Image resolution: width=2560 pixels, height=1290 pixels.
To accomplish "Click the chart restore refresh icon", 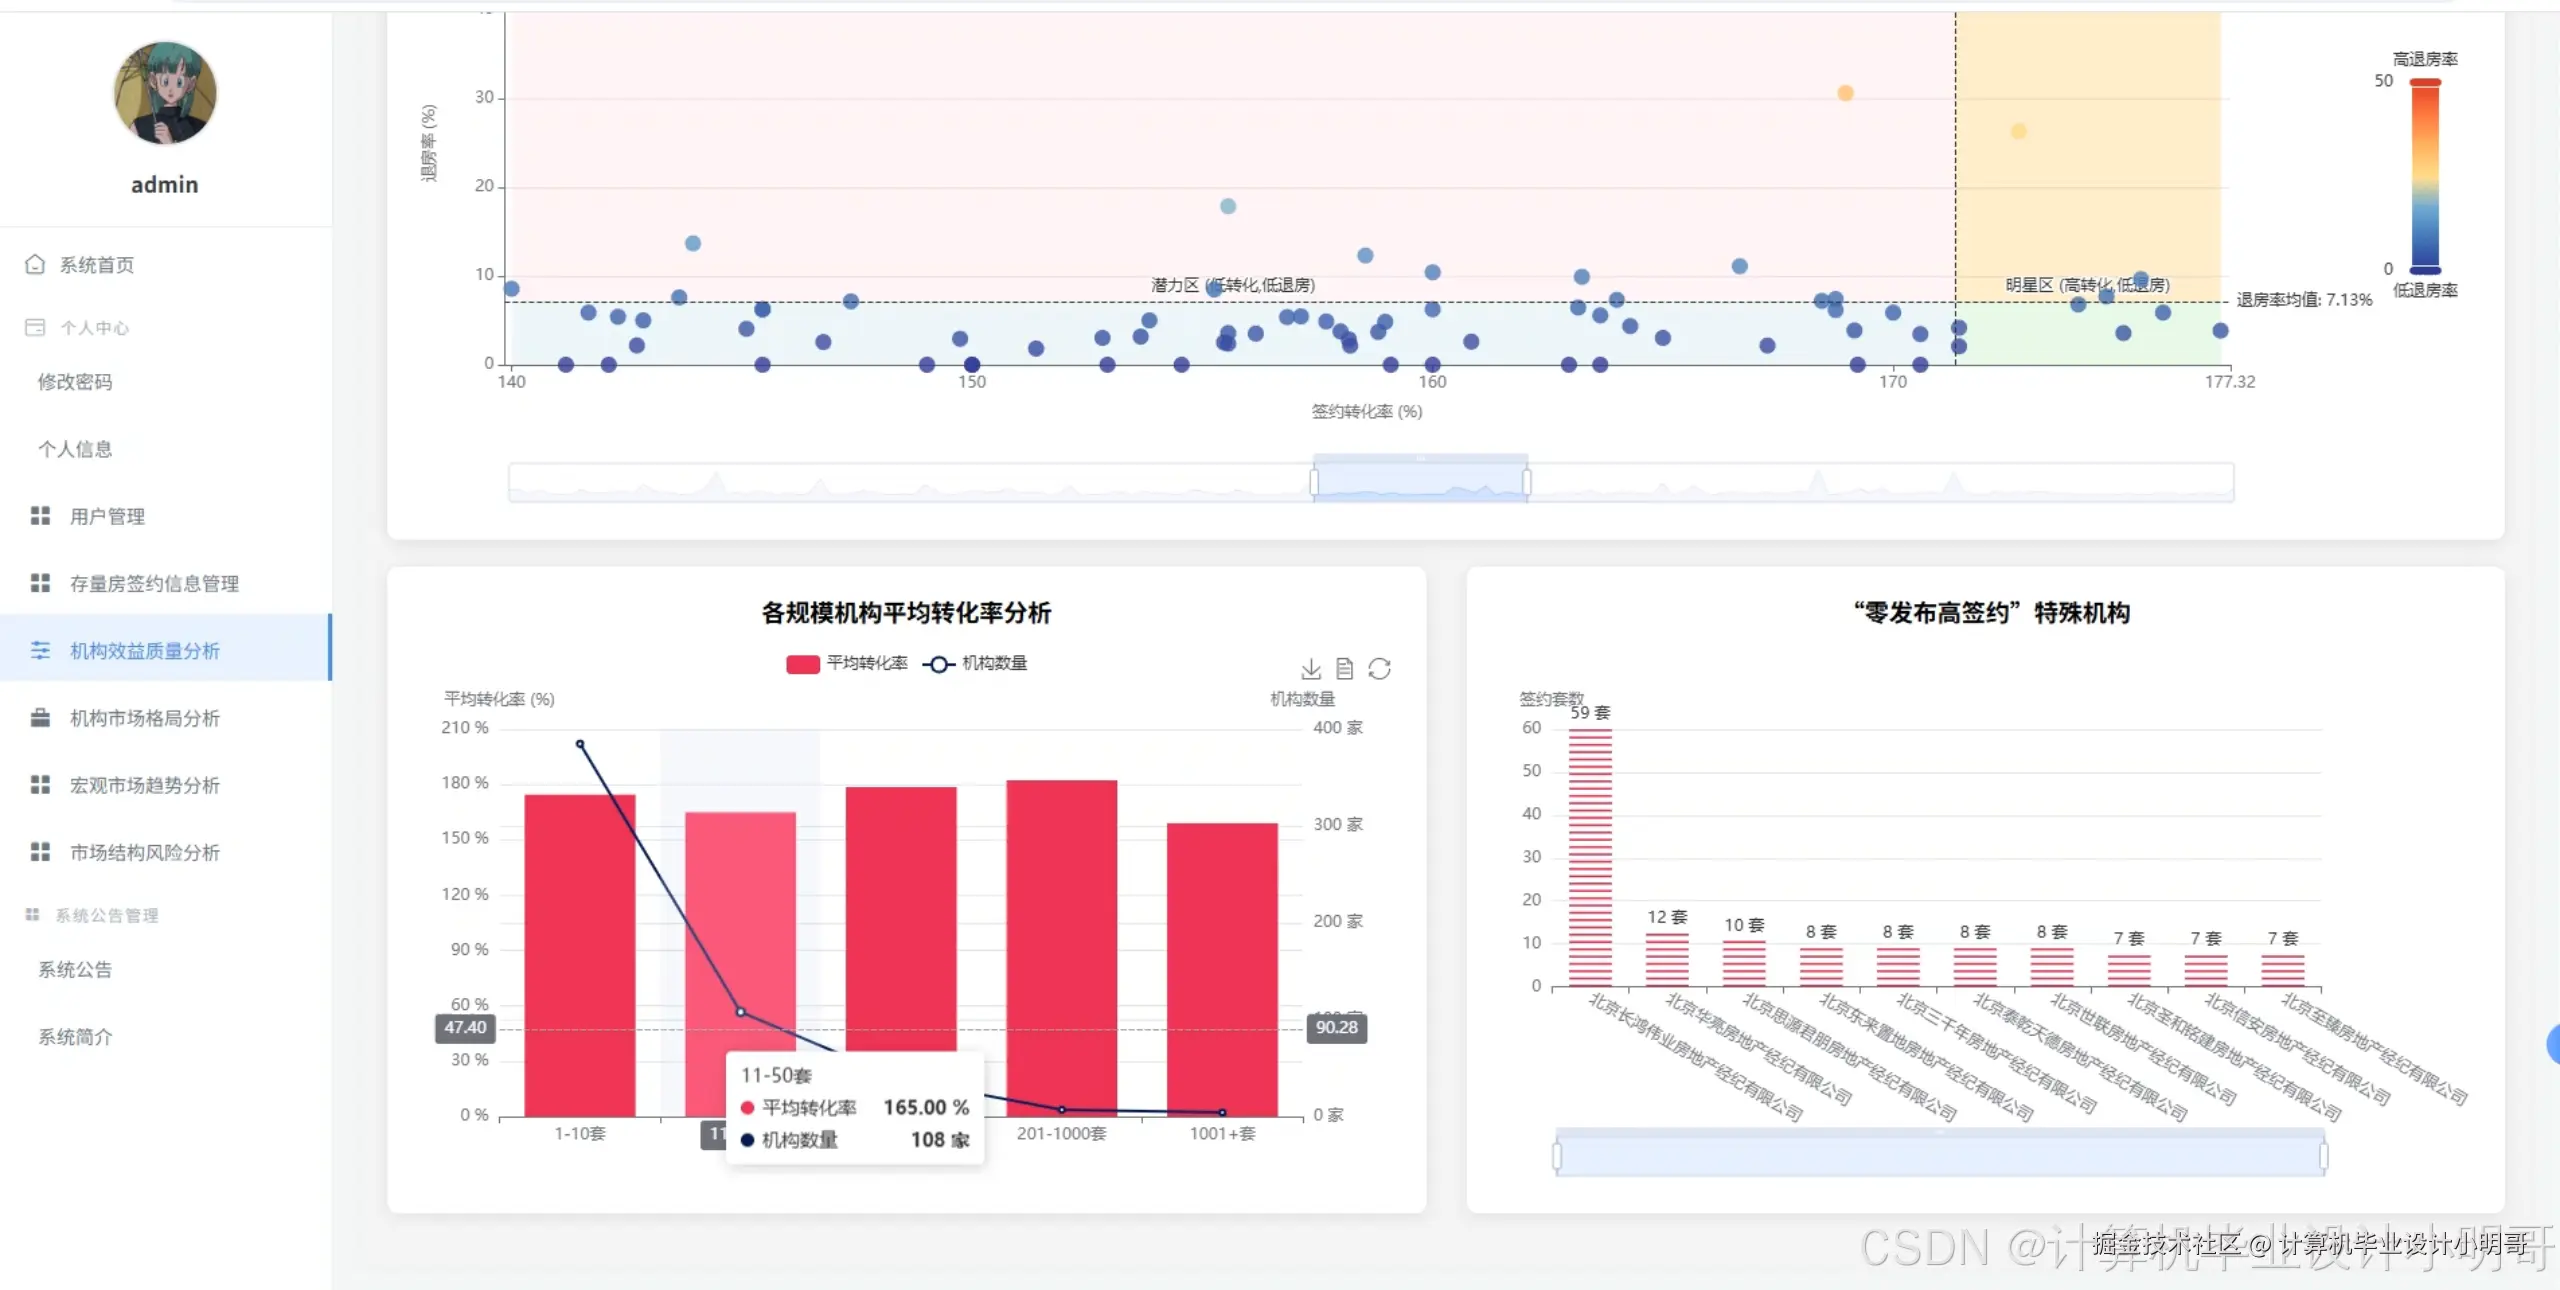I will 1380,669.
